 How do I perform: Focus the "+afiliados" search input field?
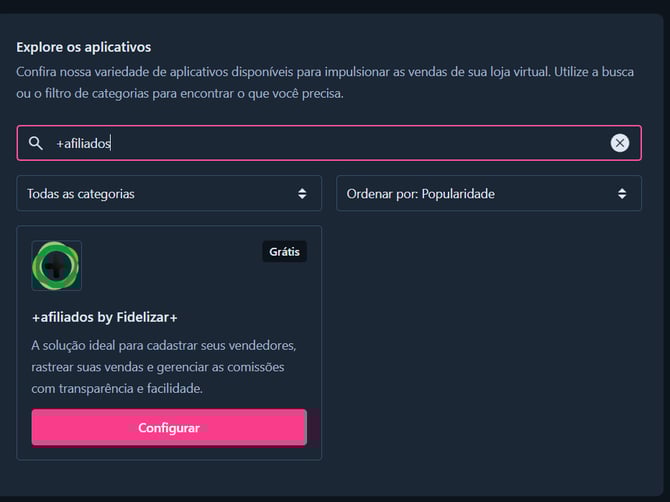(x=329, y=143)
